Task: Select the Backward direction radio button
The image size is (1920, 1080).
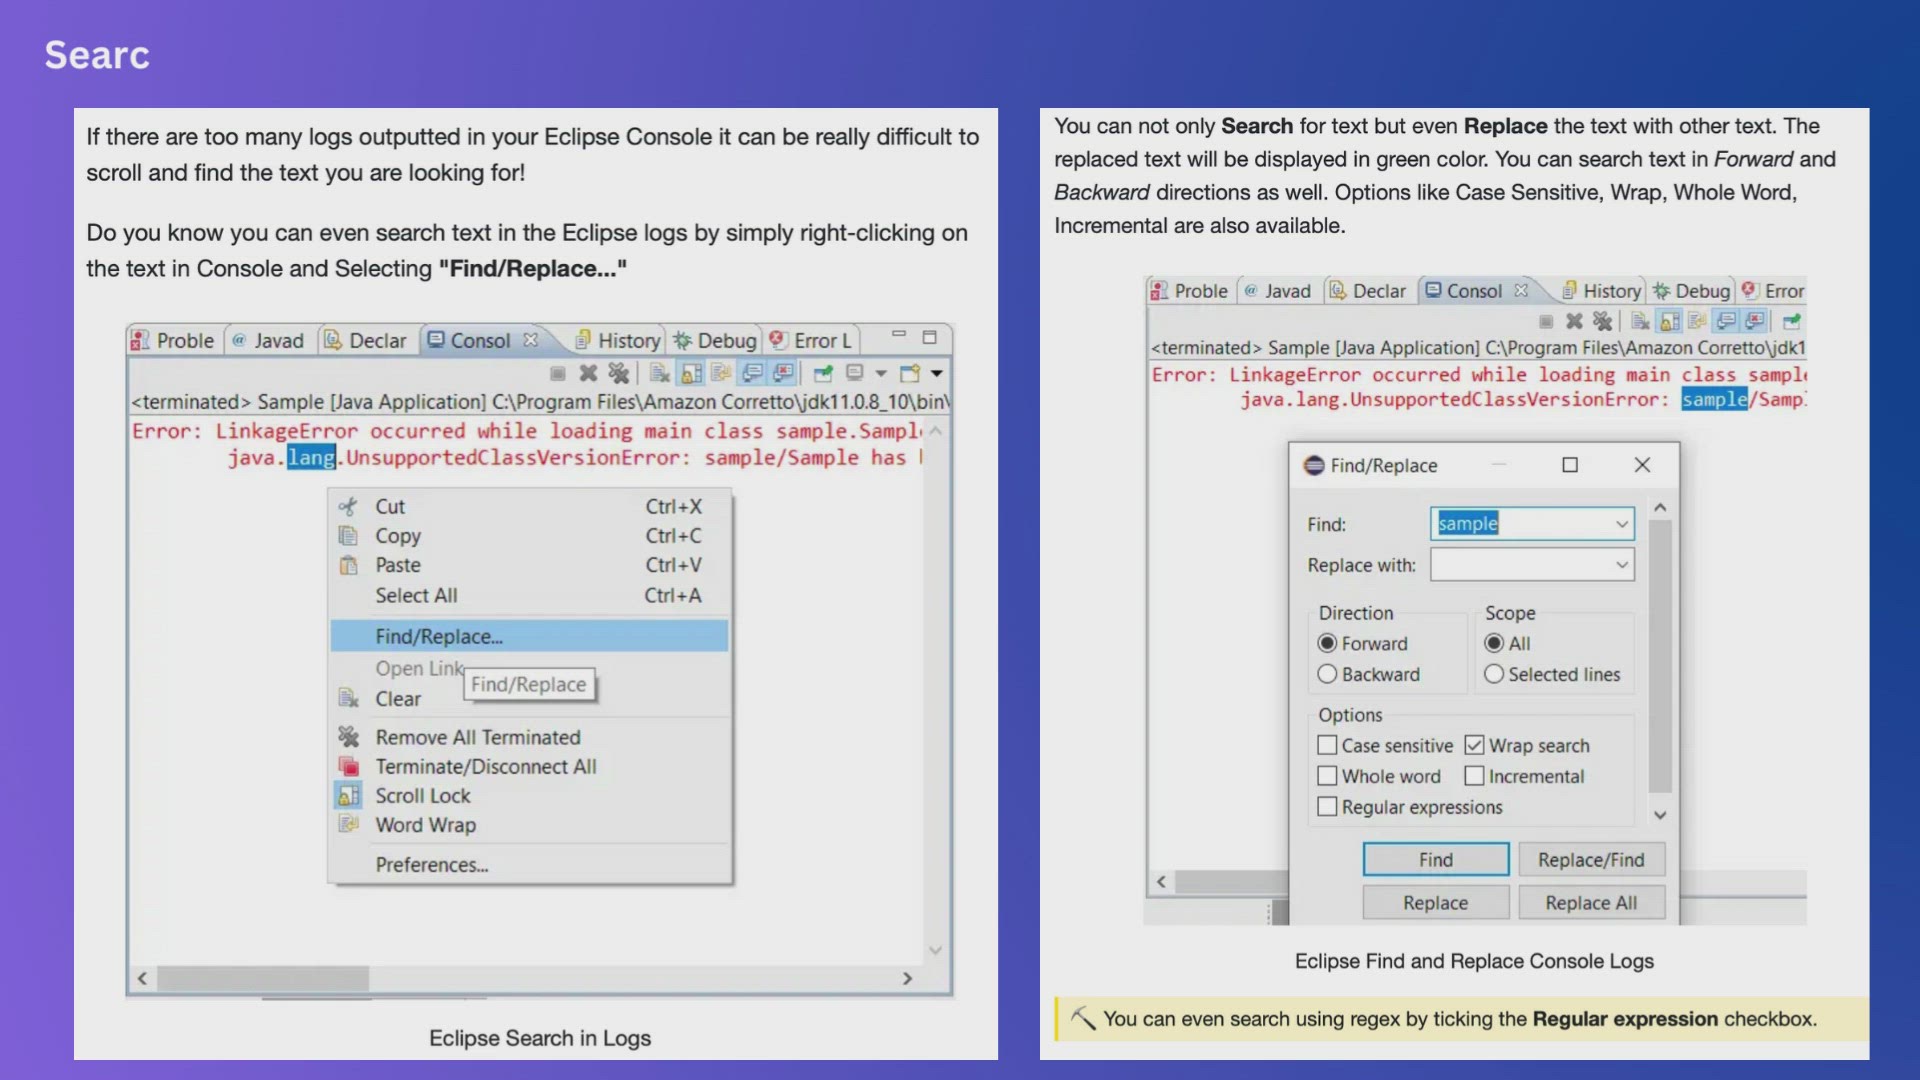Action: tap(1327, 674)
